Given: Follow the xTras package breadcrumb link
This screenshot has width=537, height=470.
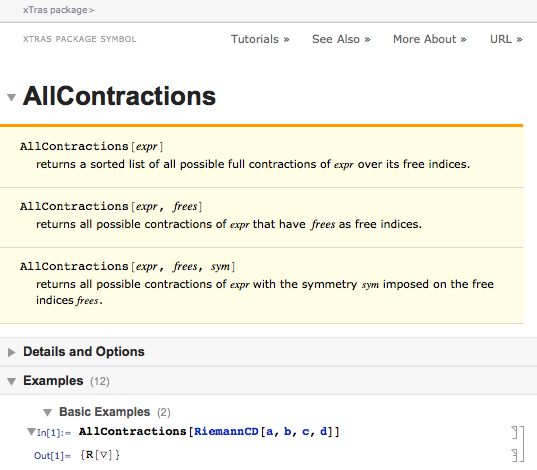Looking at the screenshot, I should coord(58,10).
